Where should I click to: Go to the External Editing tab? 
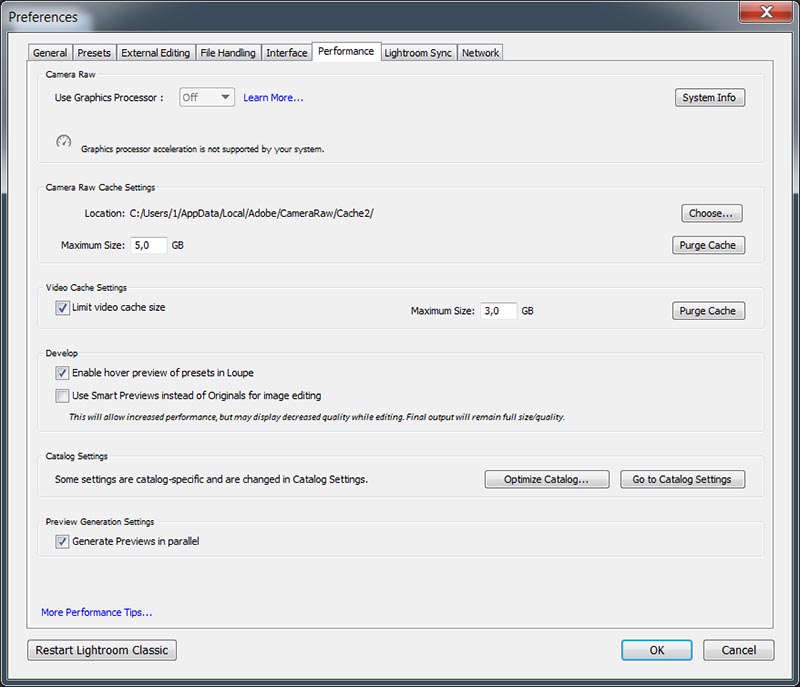[x=156, y=53]
